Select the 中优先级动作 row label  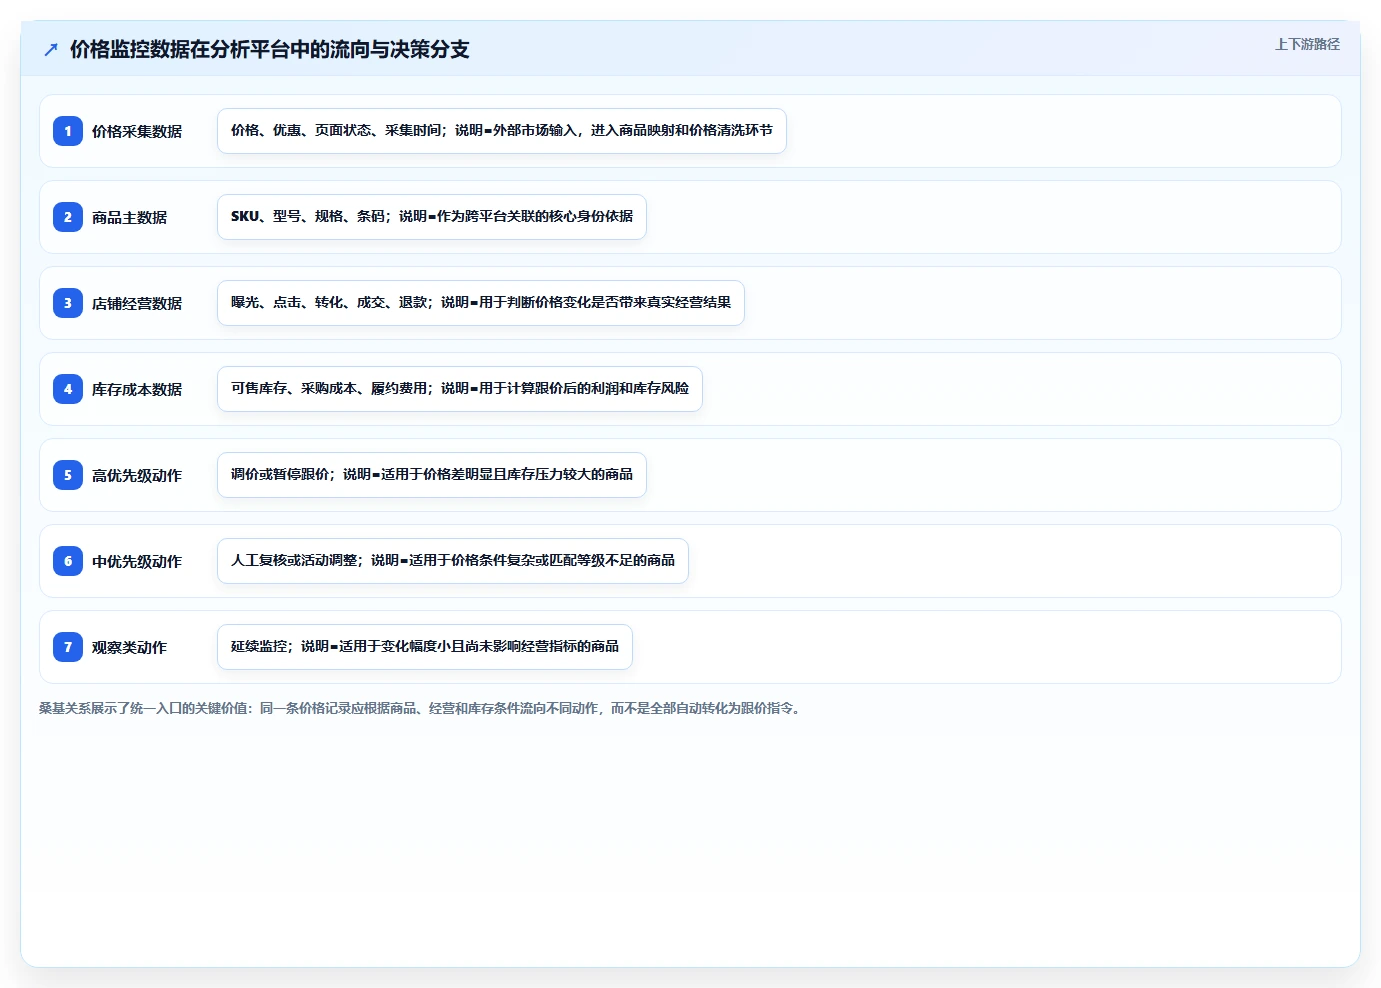coord(137,561)
